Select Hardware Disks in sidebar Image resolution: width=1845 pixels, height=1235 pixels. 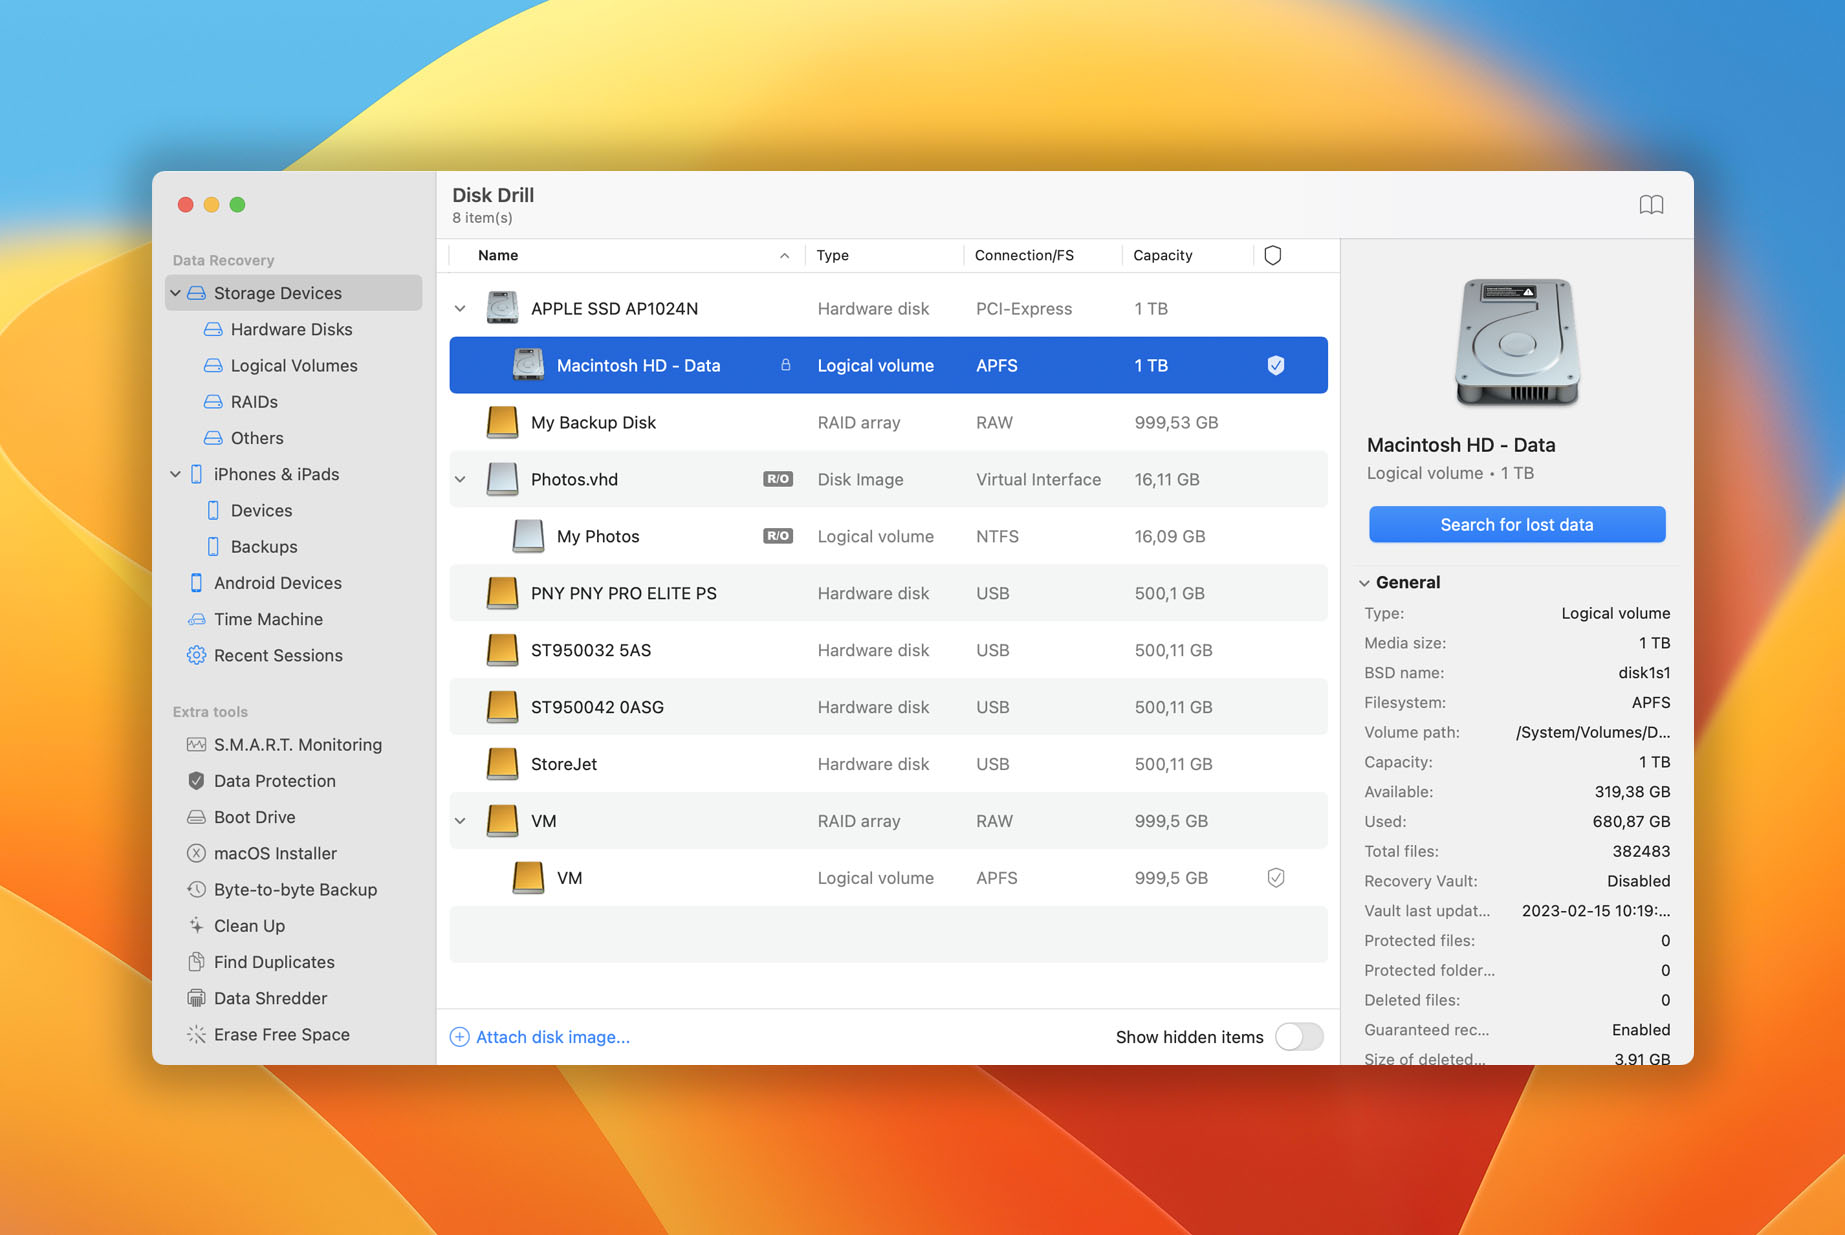click(290, 329)
